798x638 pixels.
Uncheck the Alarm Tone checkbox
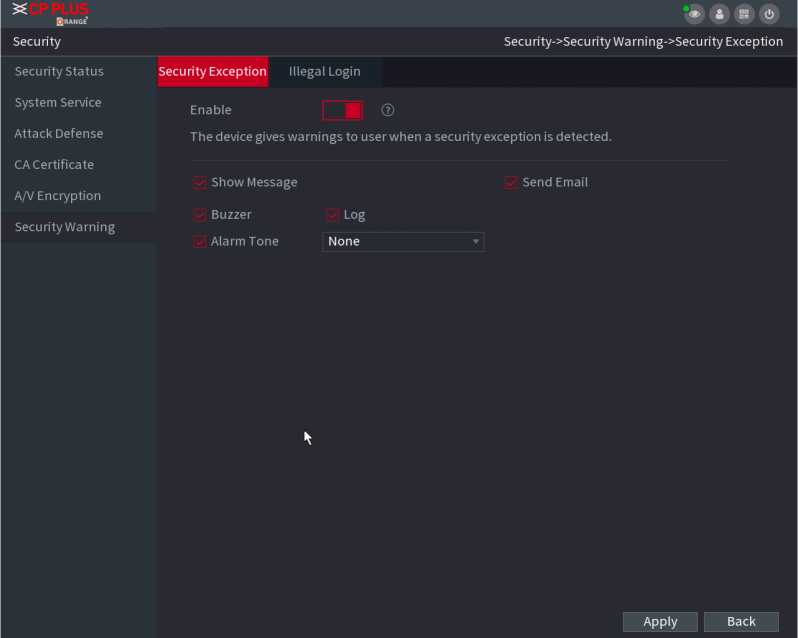200,242
